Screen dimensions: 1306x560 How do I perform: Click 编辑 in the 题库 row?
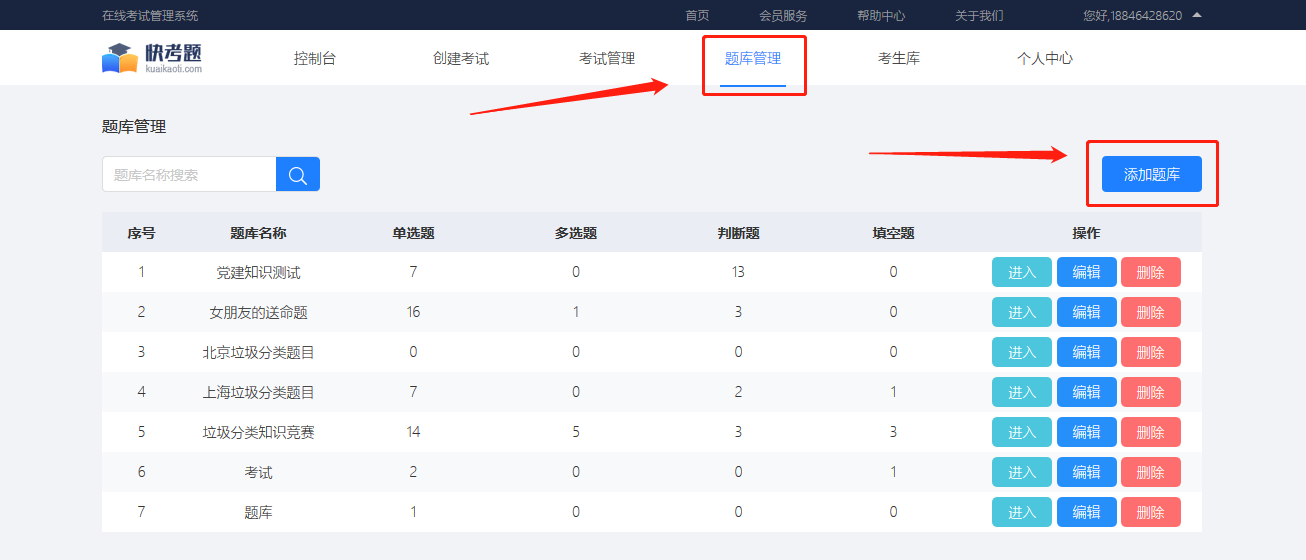[x=1087, y=512]
